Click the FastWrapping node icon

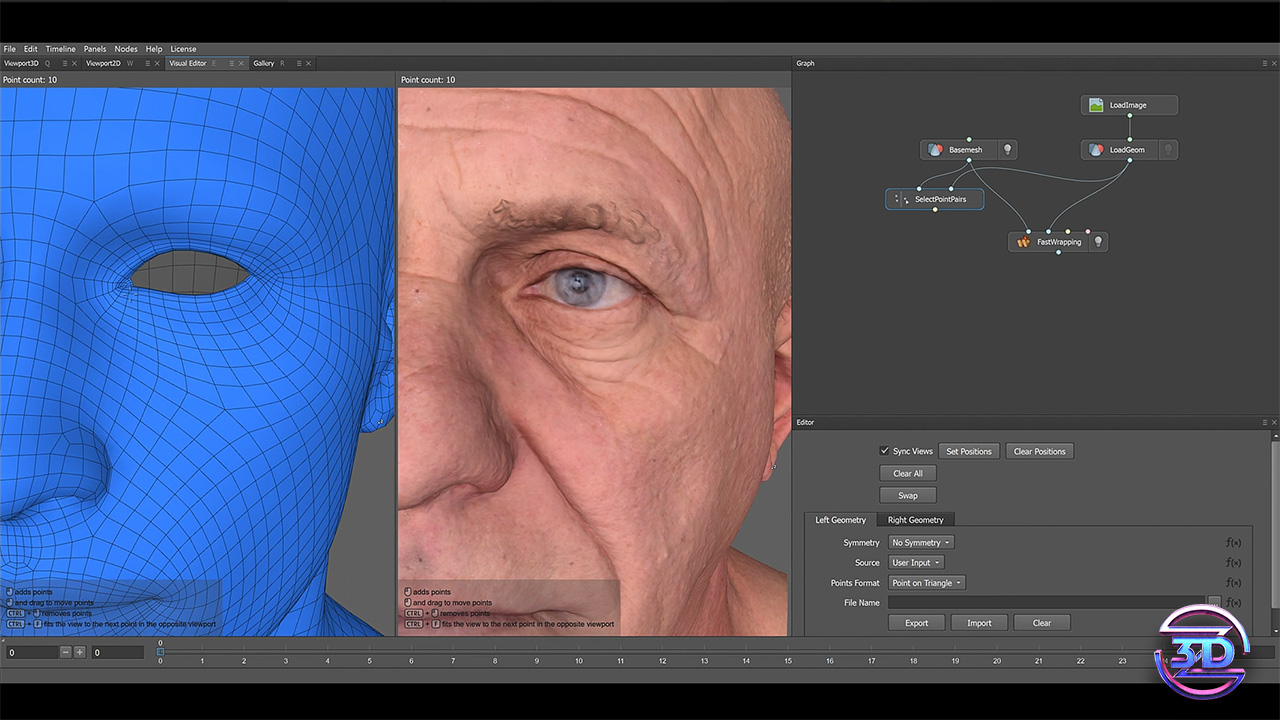tap(1023, 242)
